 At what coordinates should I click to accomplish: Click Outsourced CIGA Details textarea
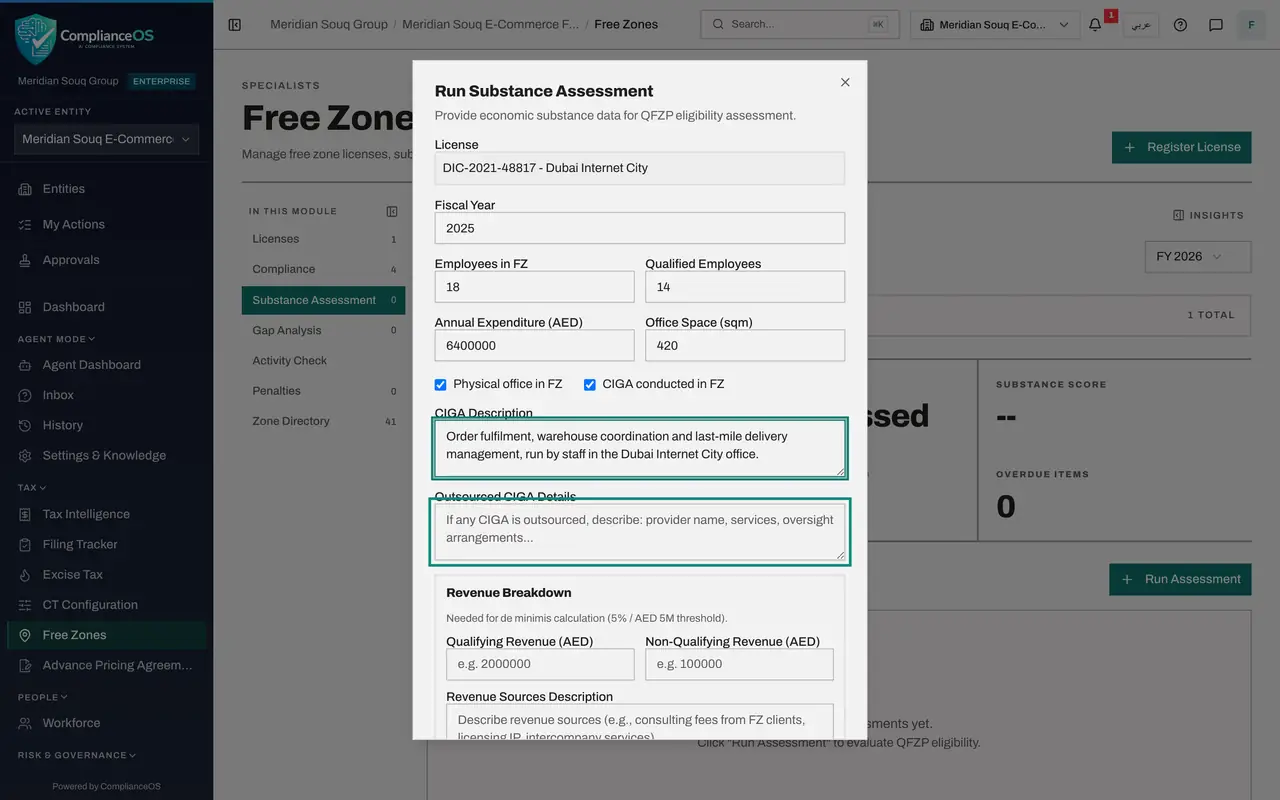(640, 531)
